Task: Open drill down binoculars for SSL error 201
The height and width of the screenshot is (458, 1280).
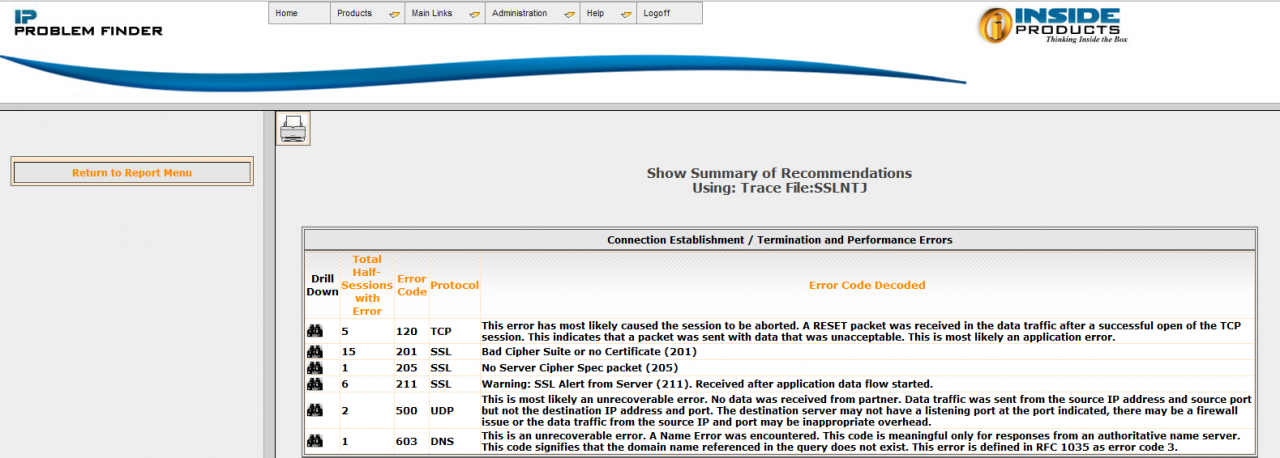Action: [315, 351]
